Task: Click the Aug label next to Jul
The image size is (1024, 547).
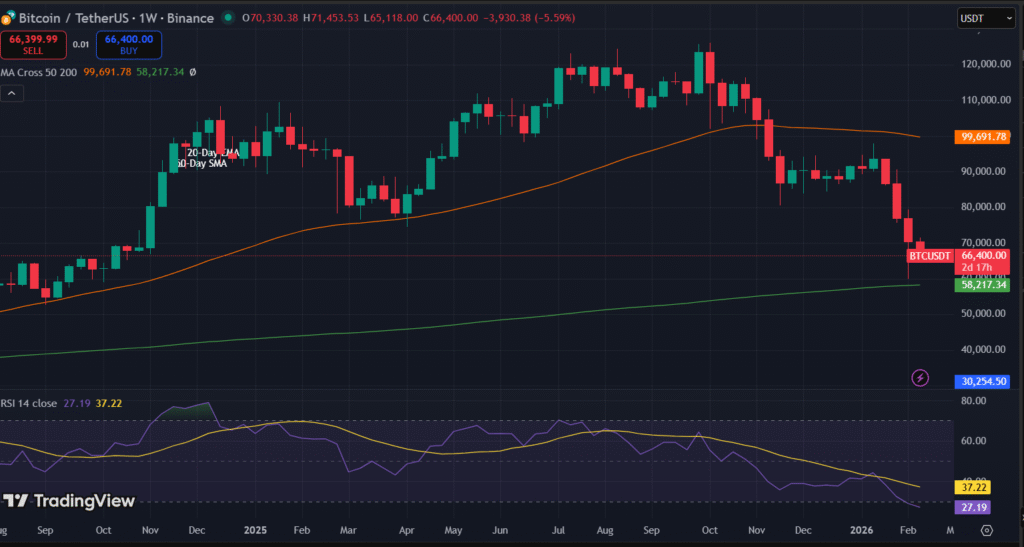Action: point(605,530)
